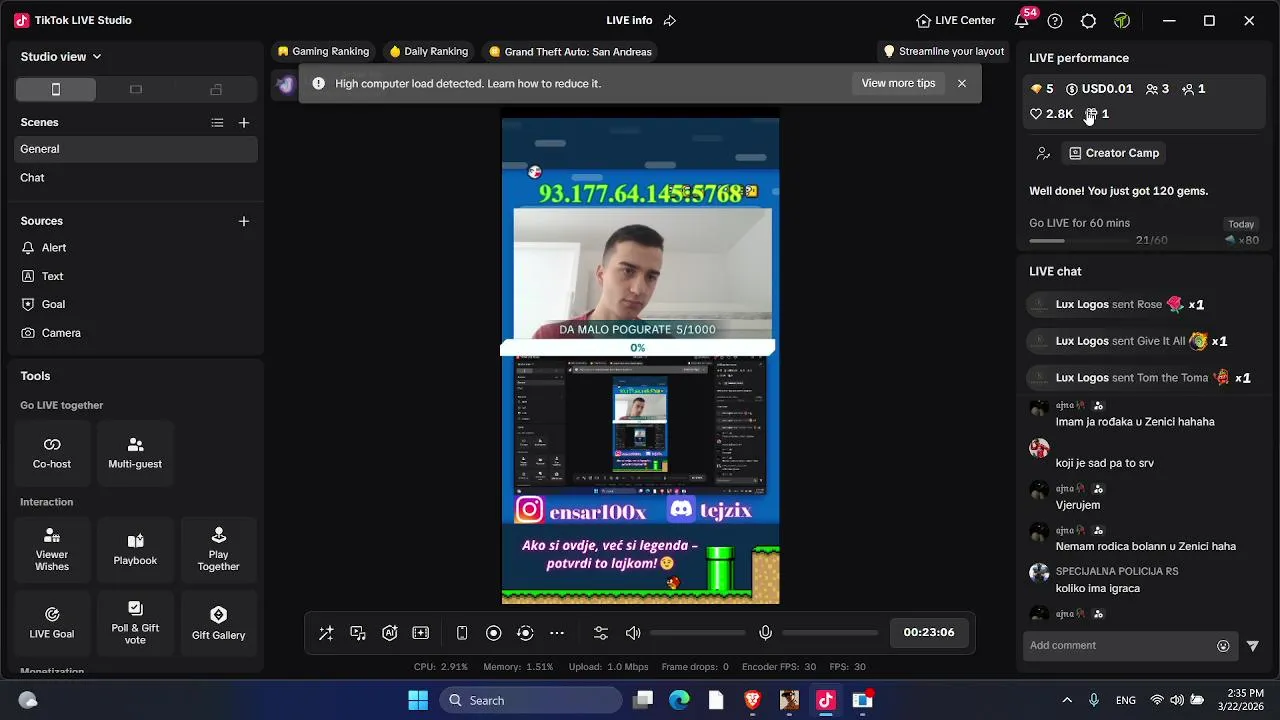Click View more tips button
The image size is (1280, 720).
tap(898, 83)
